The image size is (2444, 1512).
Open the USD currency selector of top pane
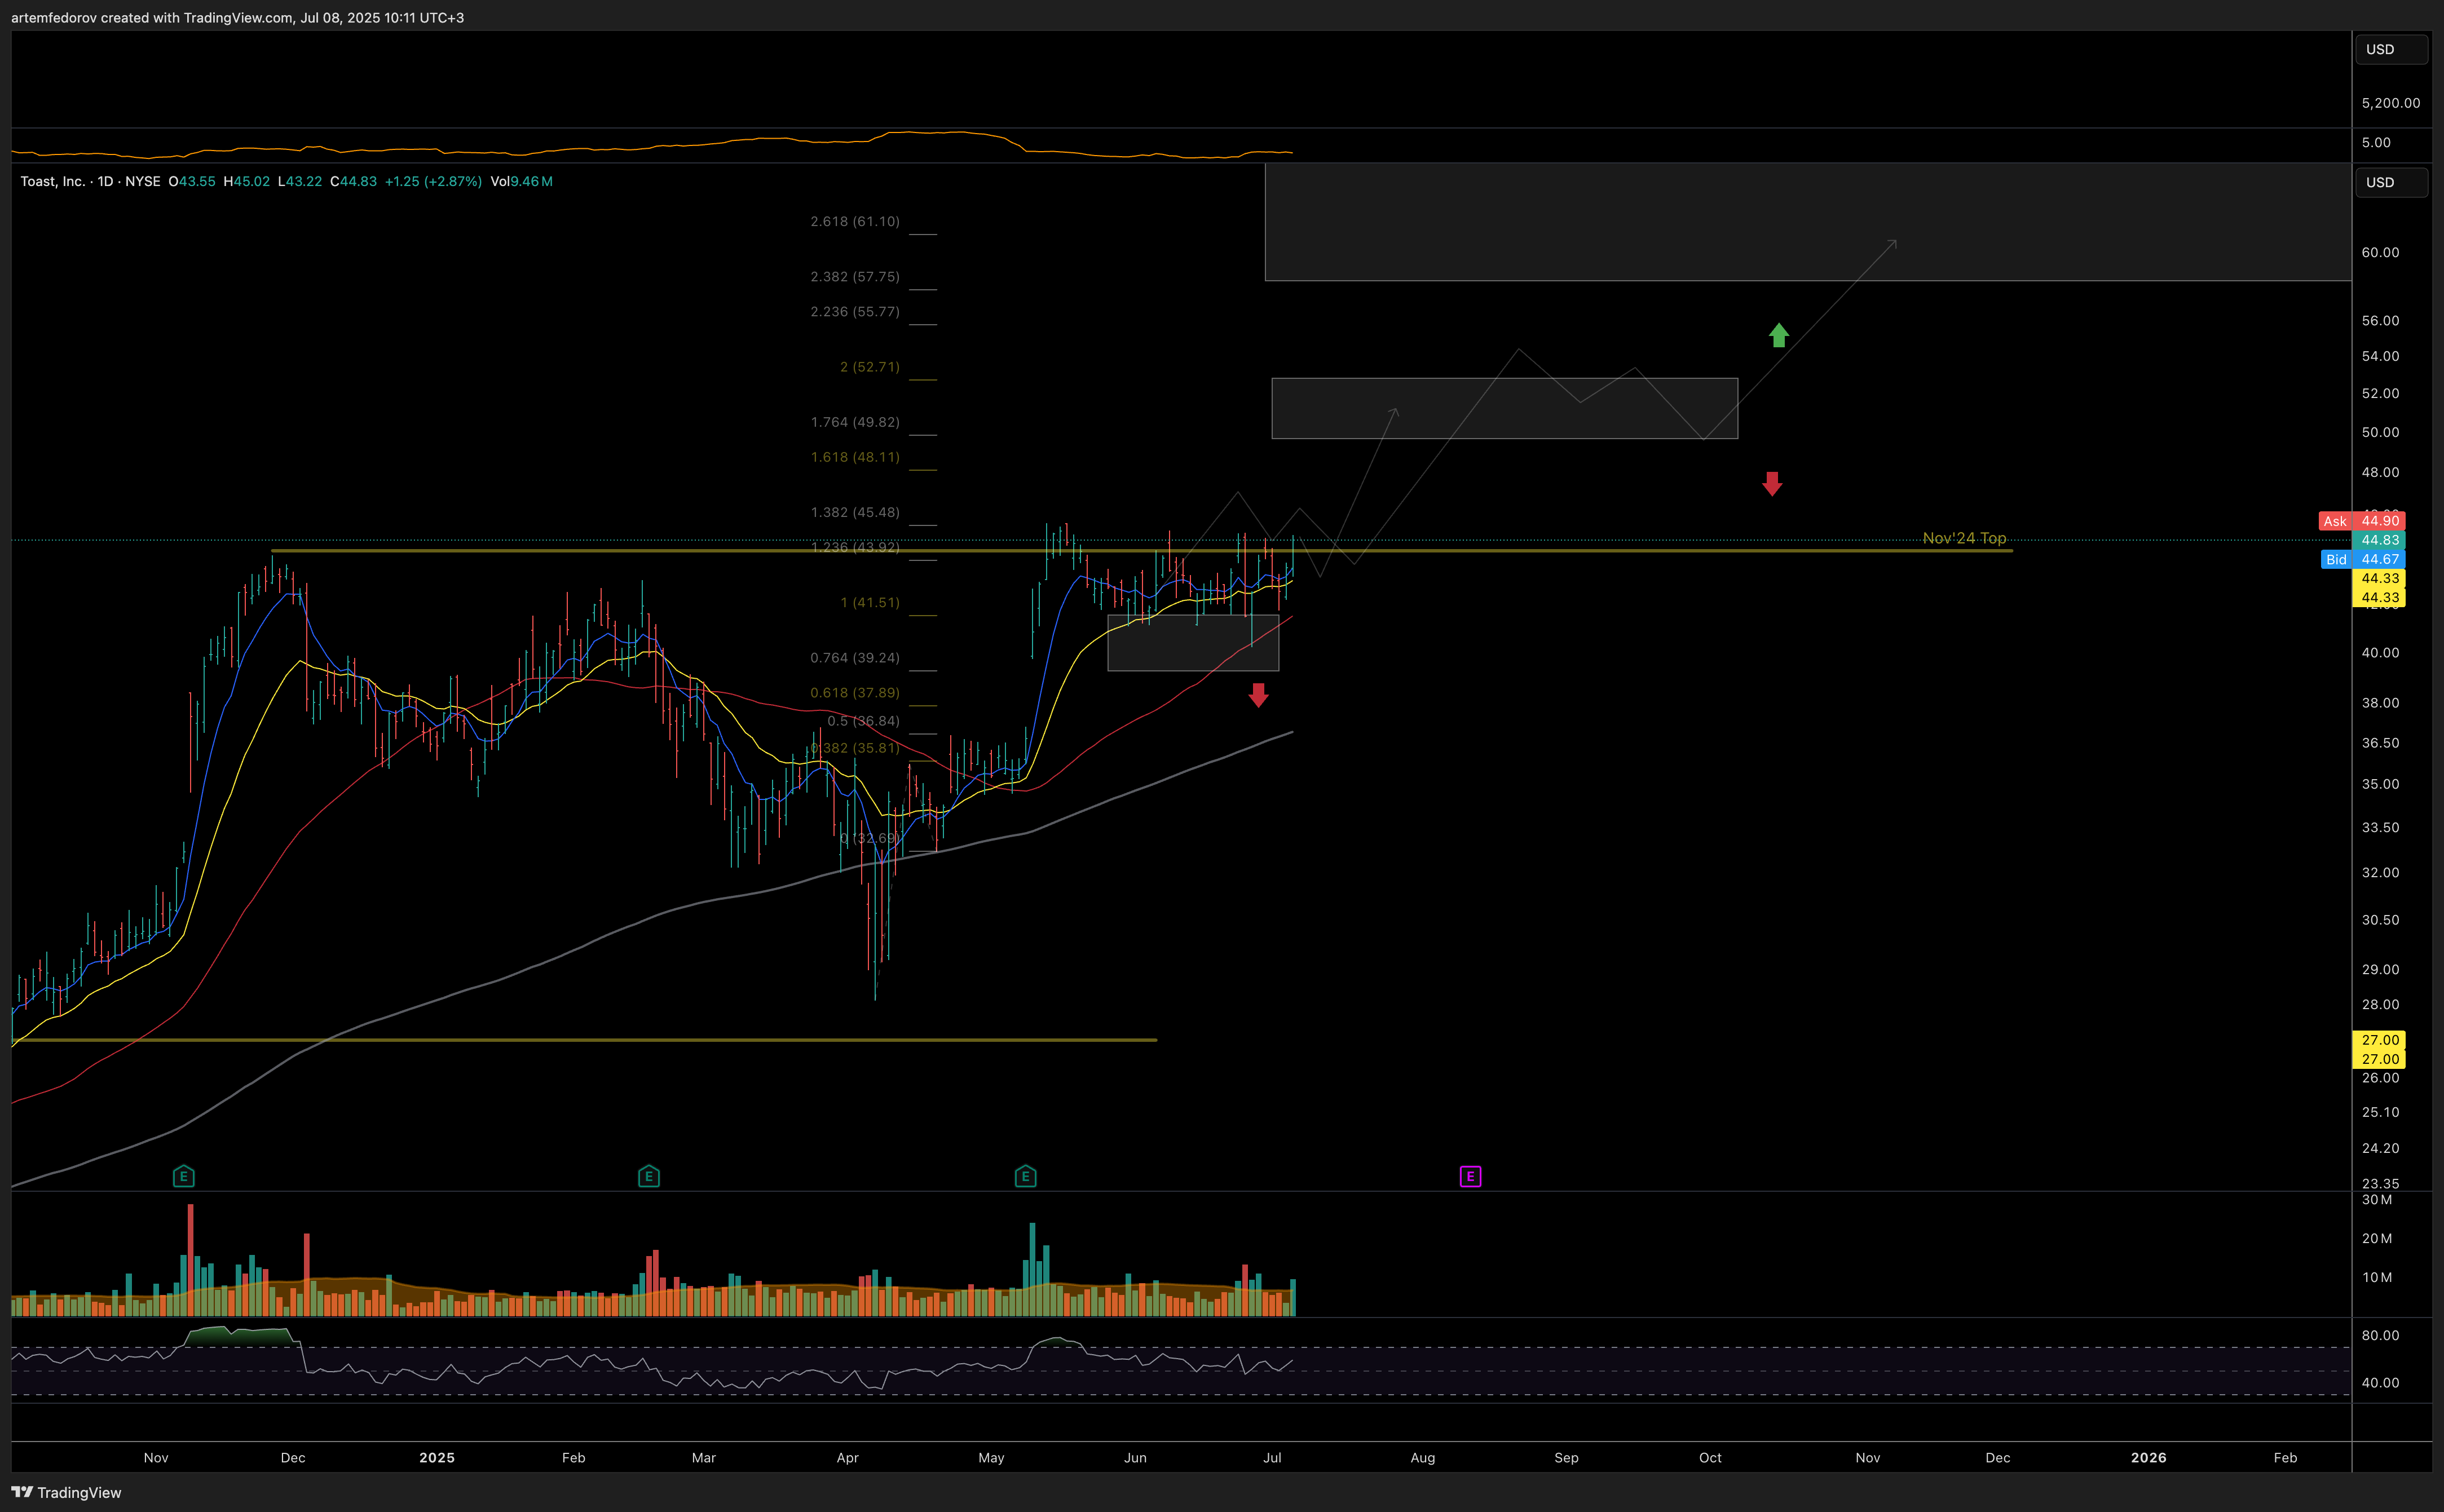point(2392,49)
